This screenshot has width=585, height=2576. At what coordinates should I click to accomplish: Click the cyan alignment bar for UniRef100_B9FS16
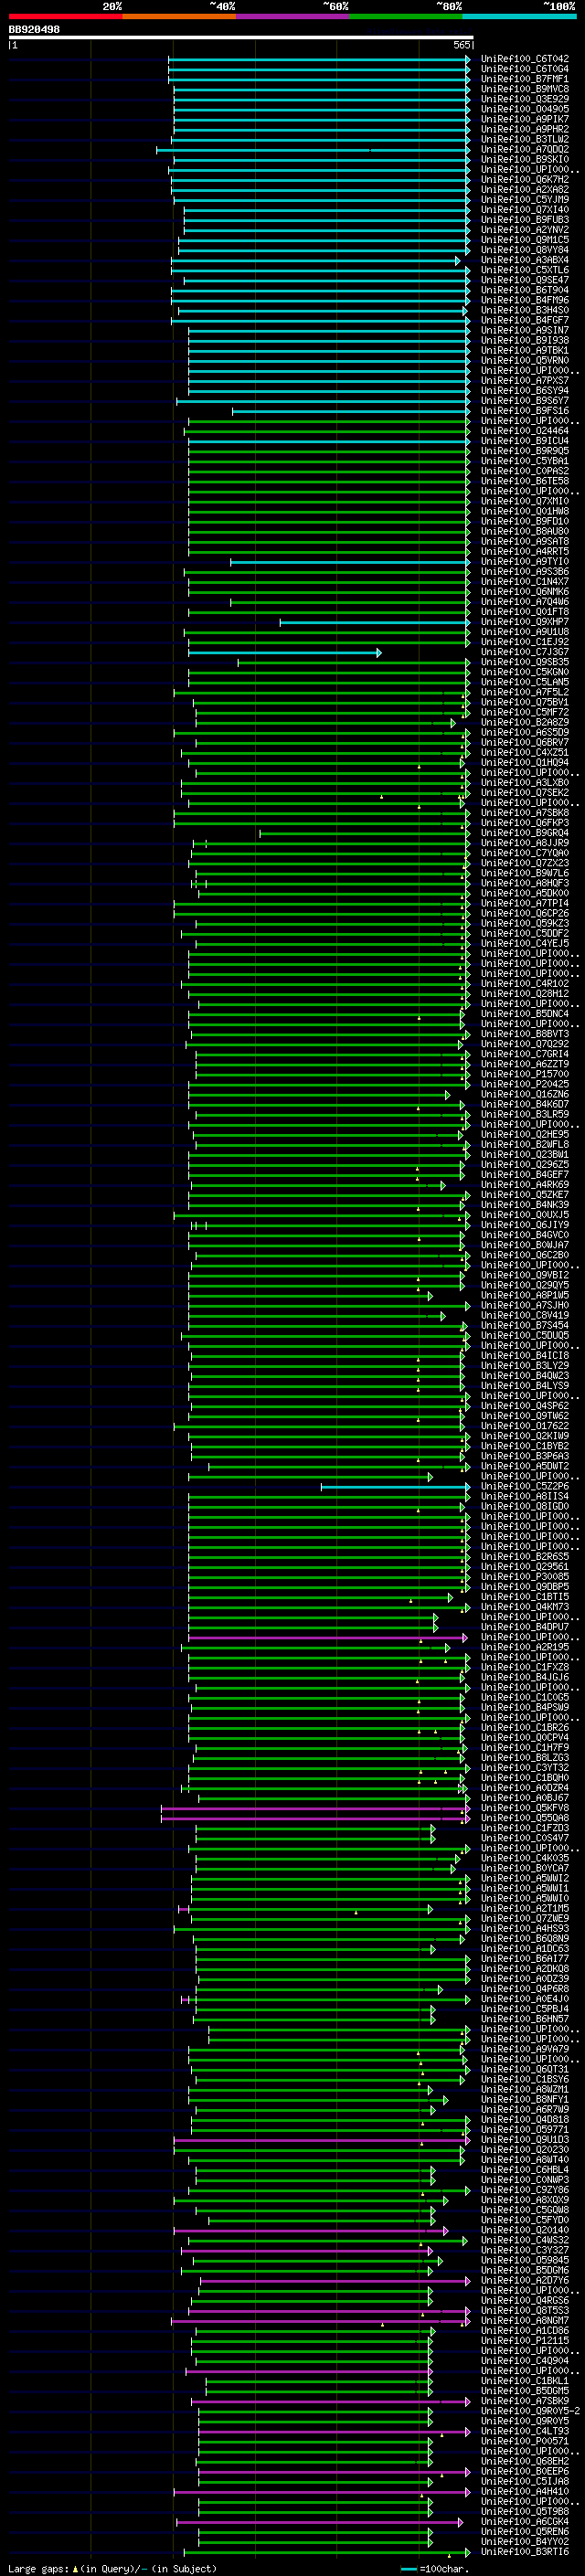(x=351, y=411)
